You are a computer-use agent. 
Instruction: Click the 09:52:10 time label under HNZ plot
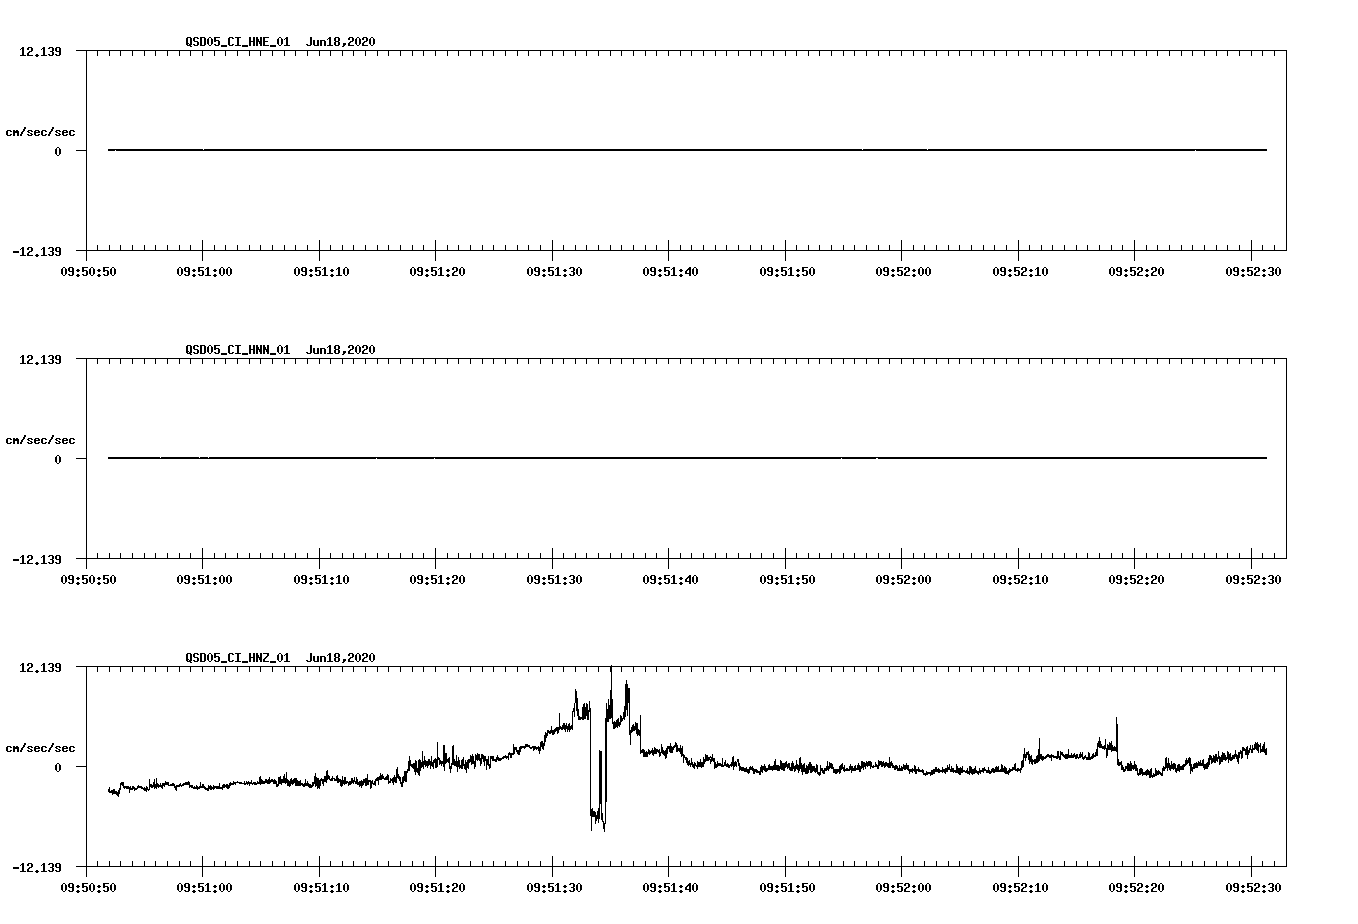pyautogui.click(x=1020, y=887)
